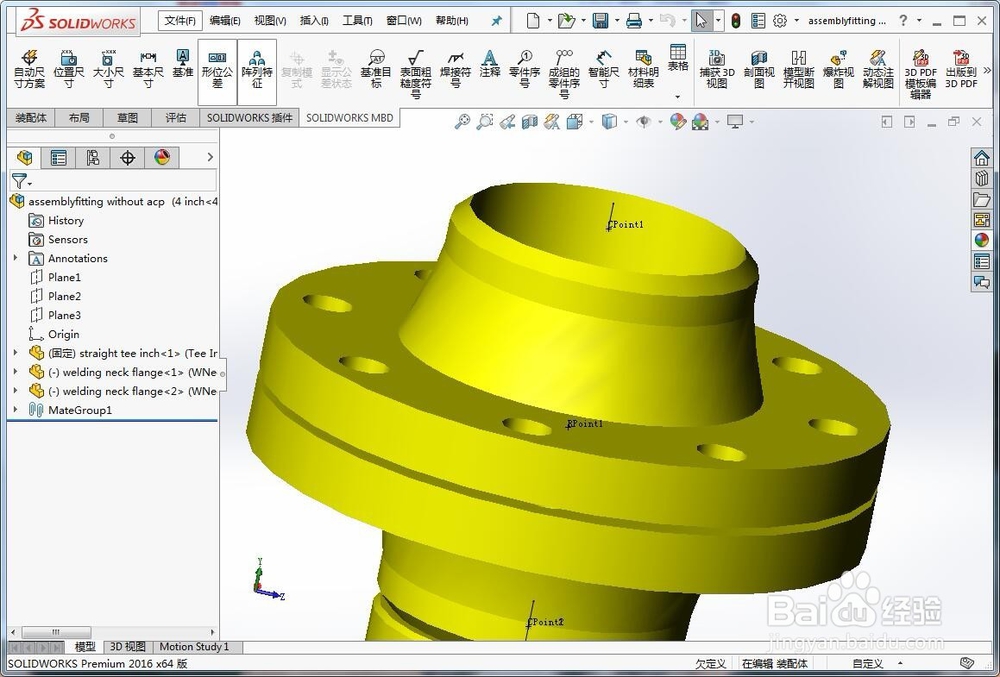Open the 帮助(H) menu
The height and width of the screenshot is (677, 1000).
pos(452,20)
